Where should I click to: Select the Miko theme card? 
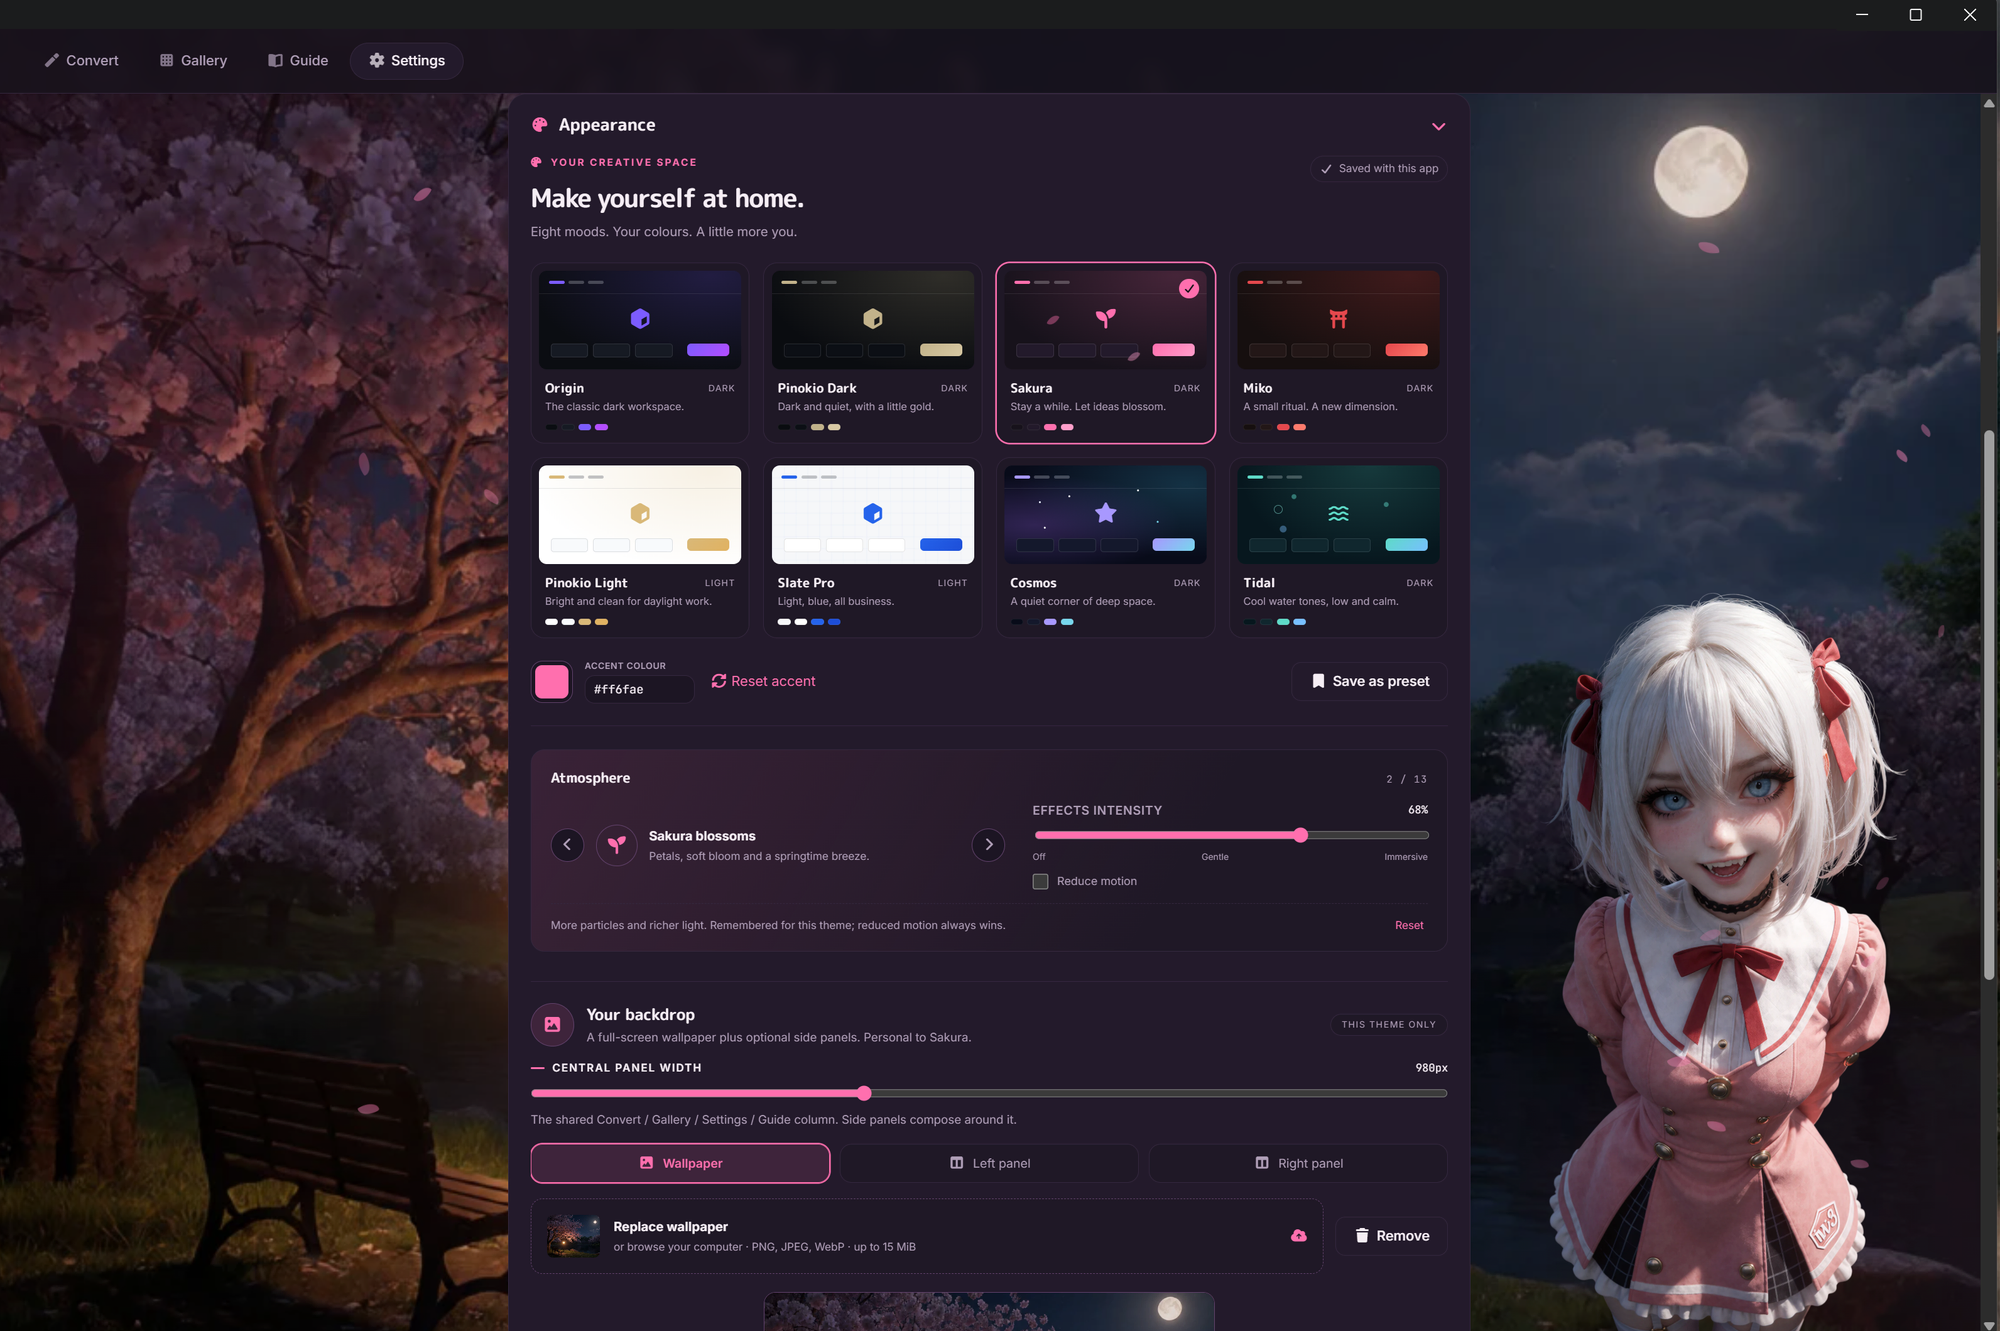[1338, 352]
